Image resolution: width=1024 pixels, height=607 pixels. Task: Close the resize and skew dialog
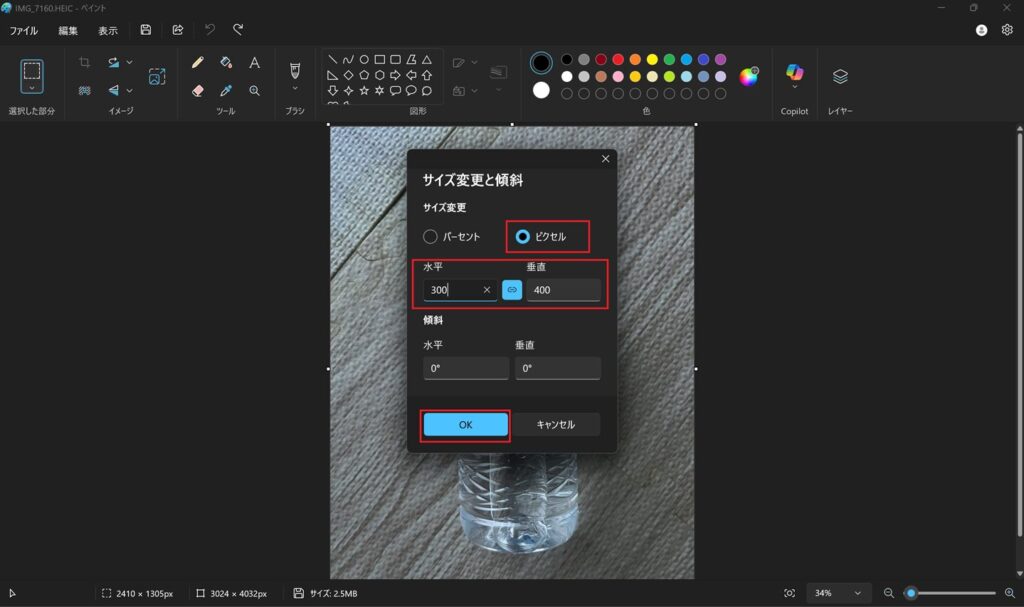pyautogui.click(x=605, y=159)
